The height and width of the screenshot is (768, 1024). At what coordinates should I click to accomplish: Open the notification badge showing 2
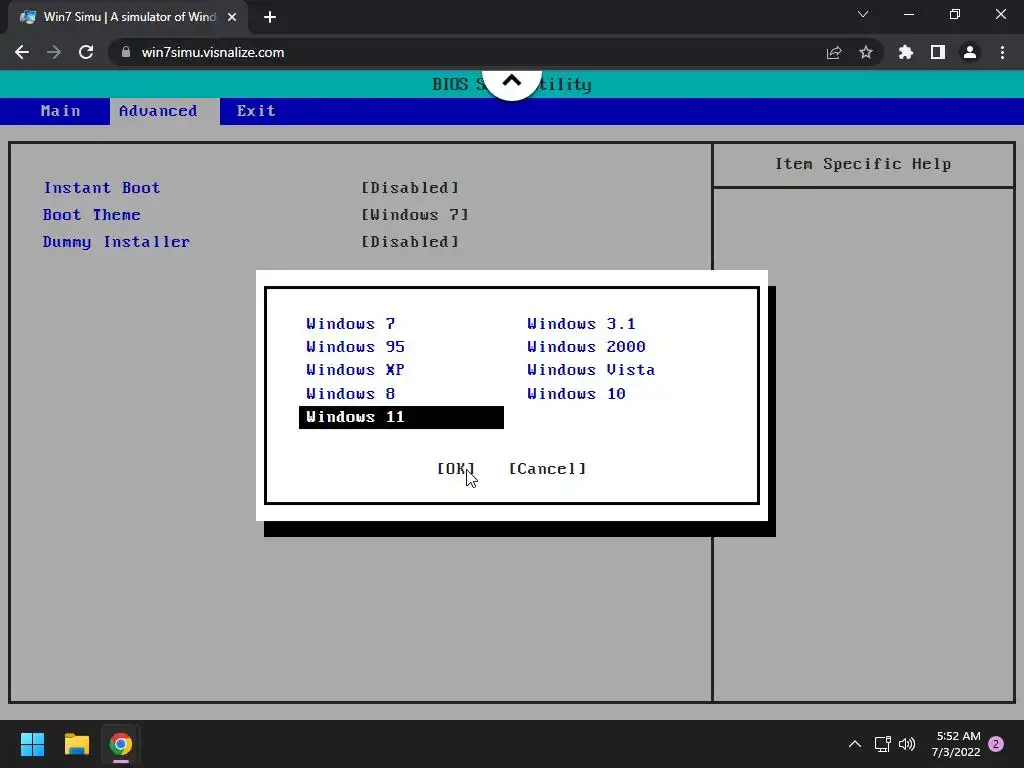(996, 744)
